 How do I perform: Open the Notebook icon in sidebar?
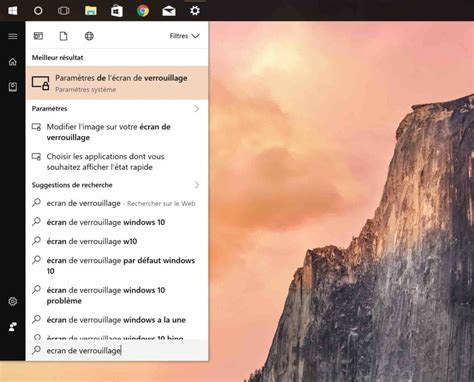13,87
